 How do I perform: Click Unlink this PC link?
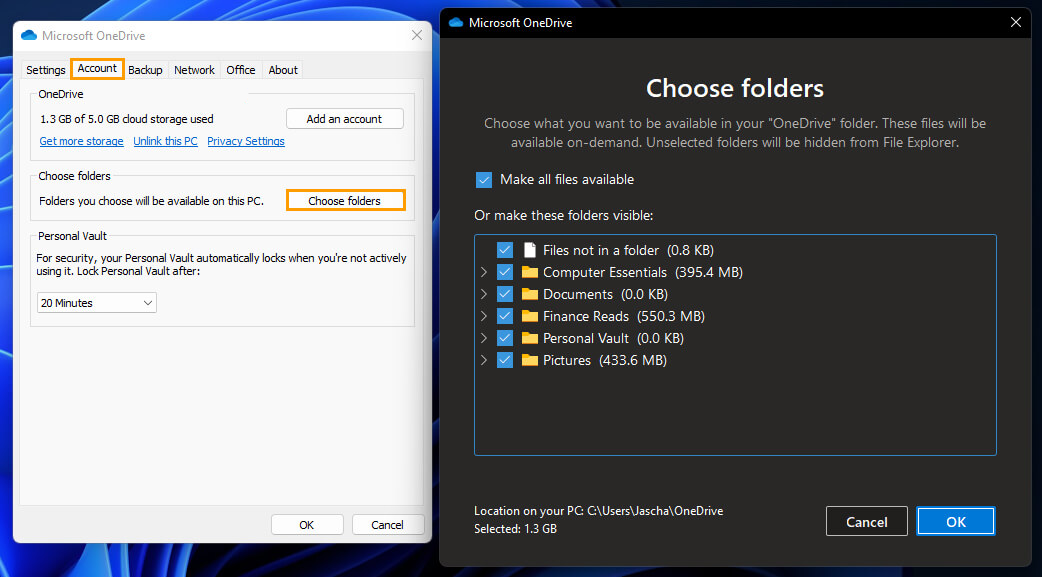click(x=165, y=141)
